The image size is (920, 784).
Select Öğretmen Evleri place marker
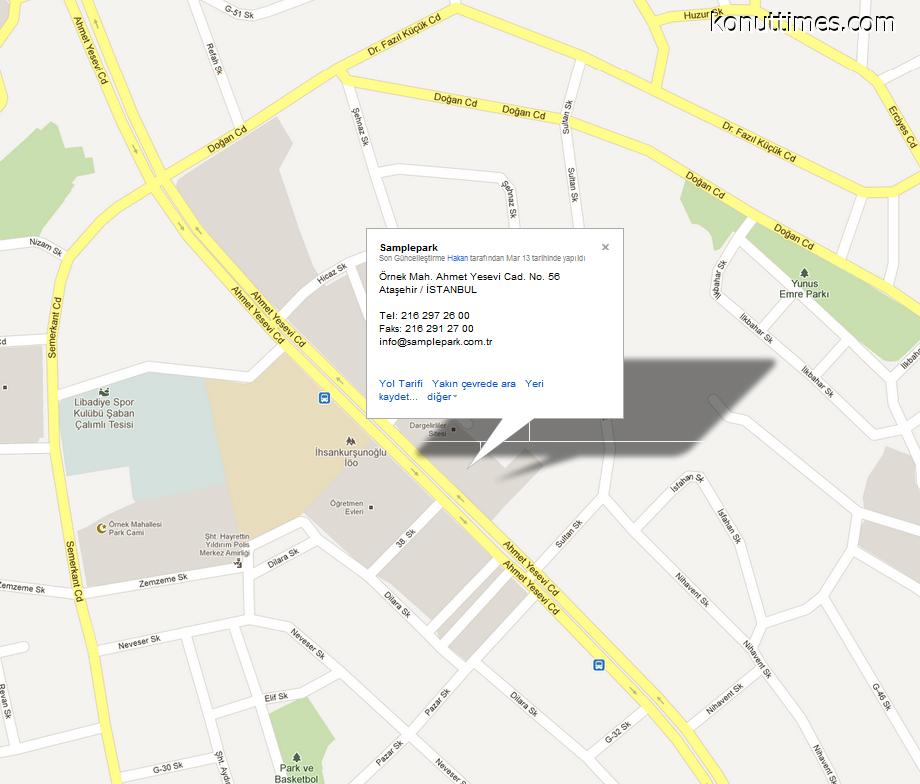(x=370, y=508)
